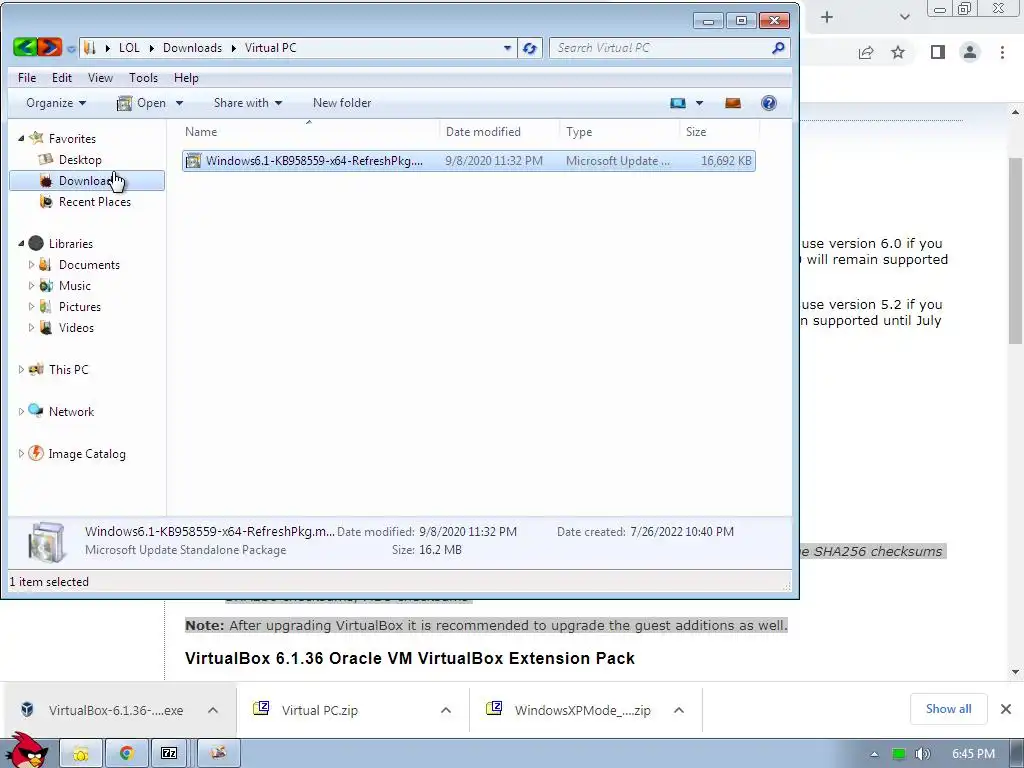Refresh the Virtual PC folder view

click(x=530, y=48)
